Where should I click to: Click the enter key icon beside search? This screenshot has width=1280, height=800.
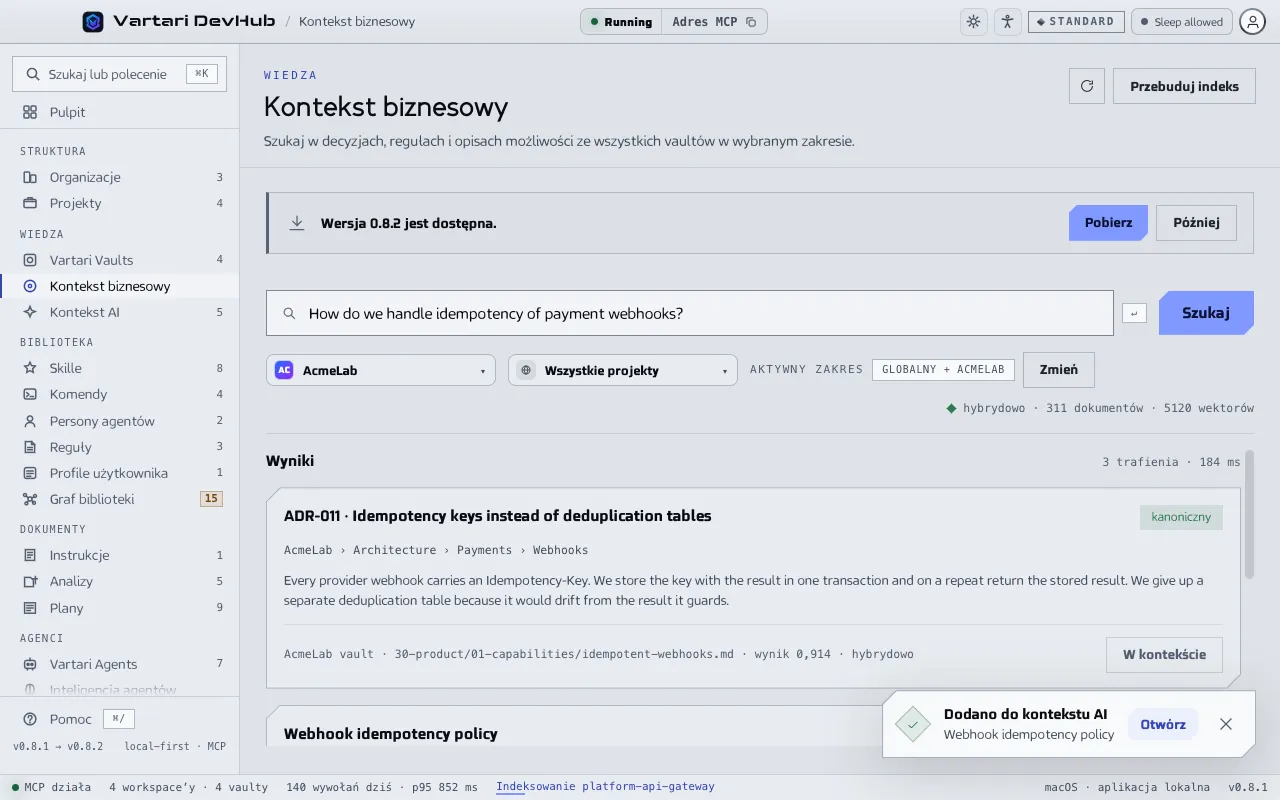(1134, 314)
